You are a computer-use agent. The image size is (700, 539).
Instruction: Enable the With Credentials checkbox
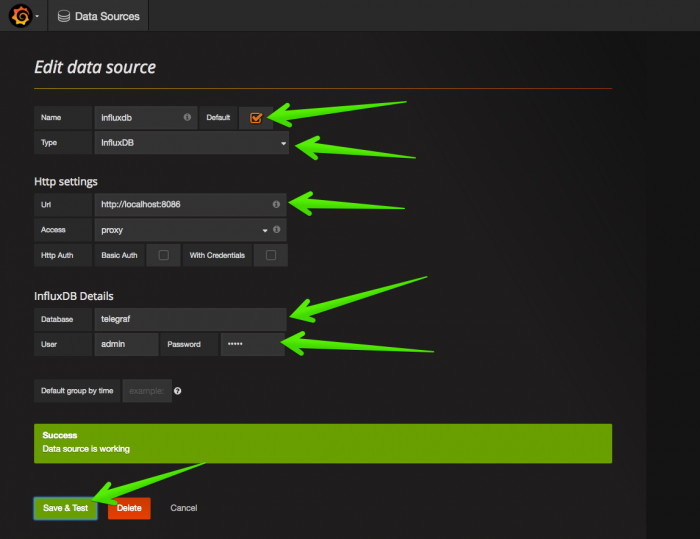coord(271,255)
